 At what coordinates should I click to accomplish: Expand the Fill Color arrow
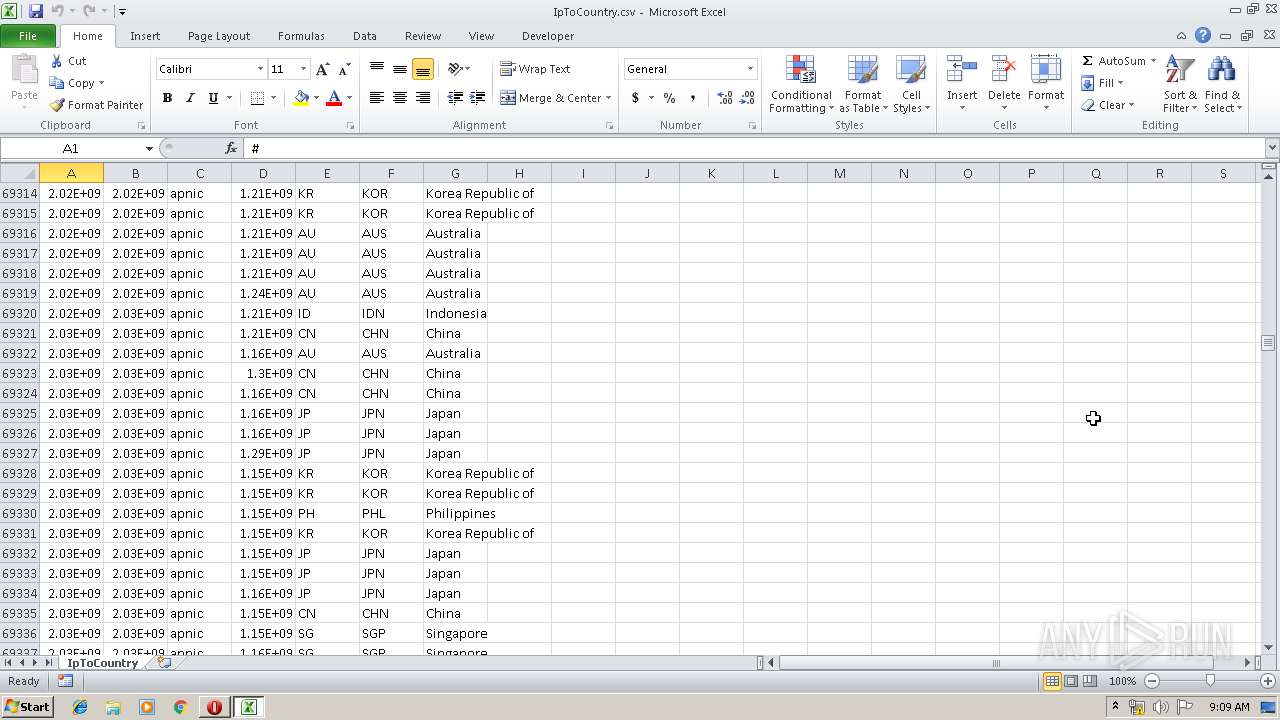[316, 98]
